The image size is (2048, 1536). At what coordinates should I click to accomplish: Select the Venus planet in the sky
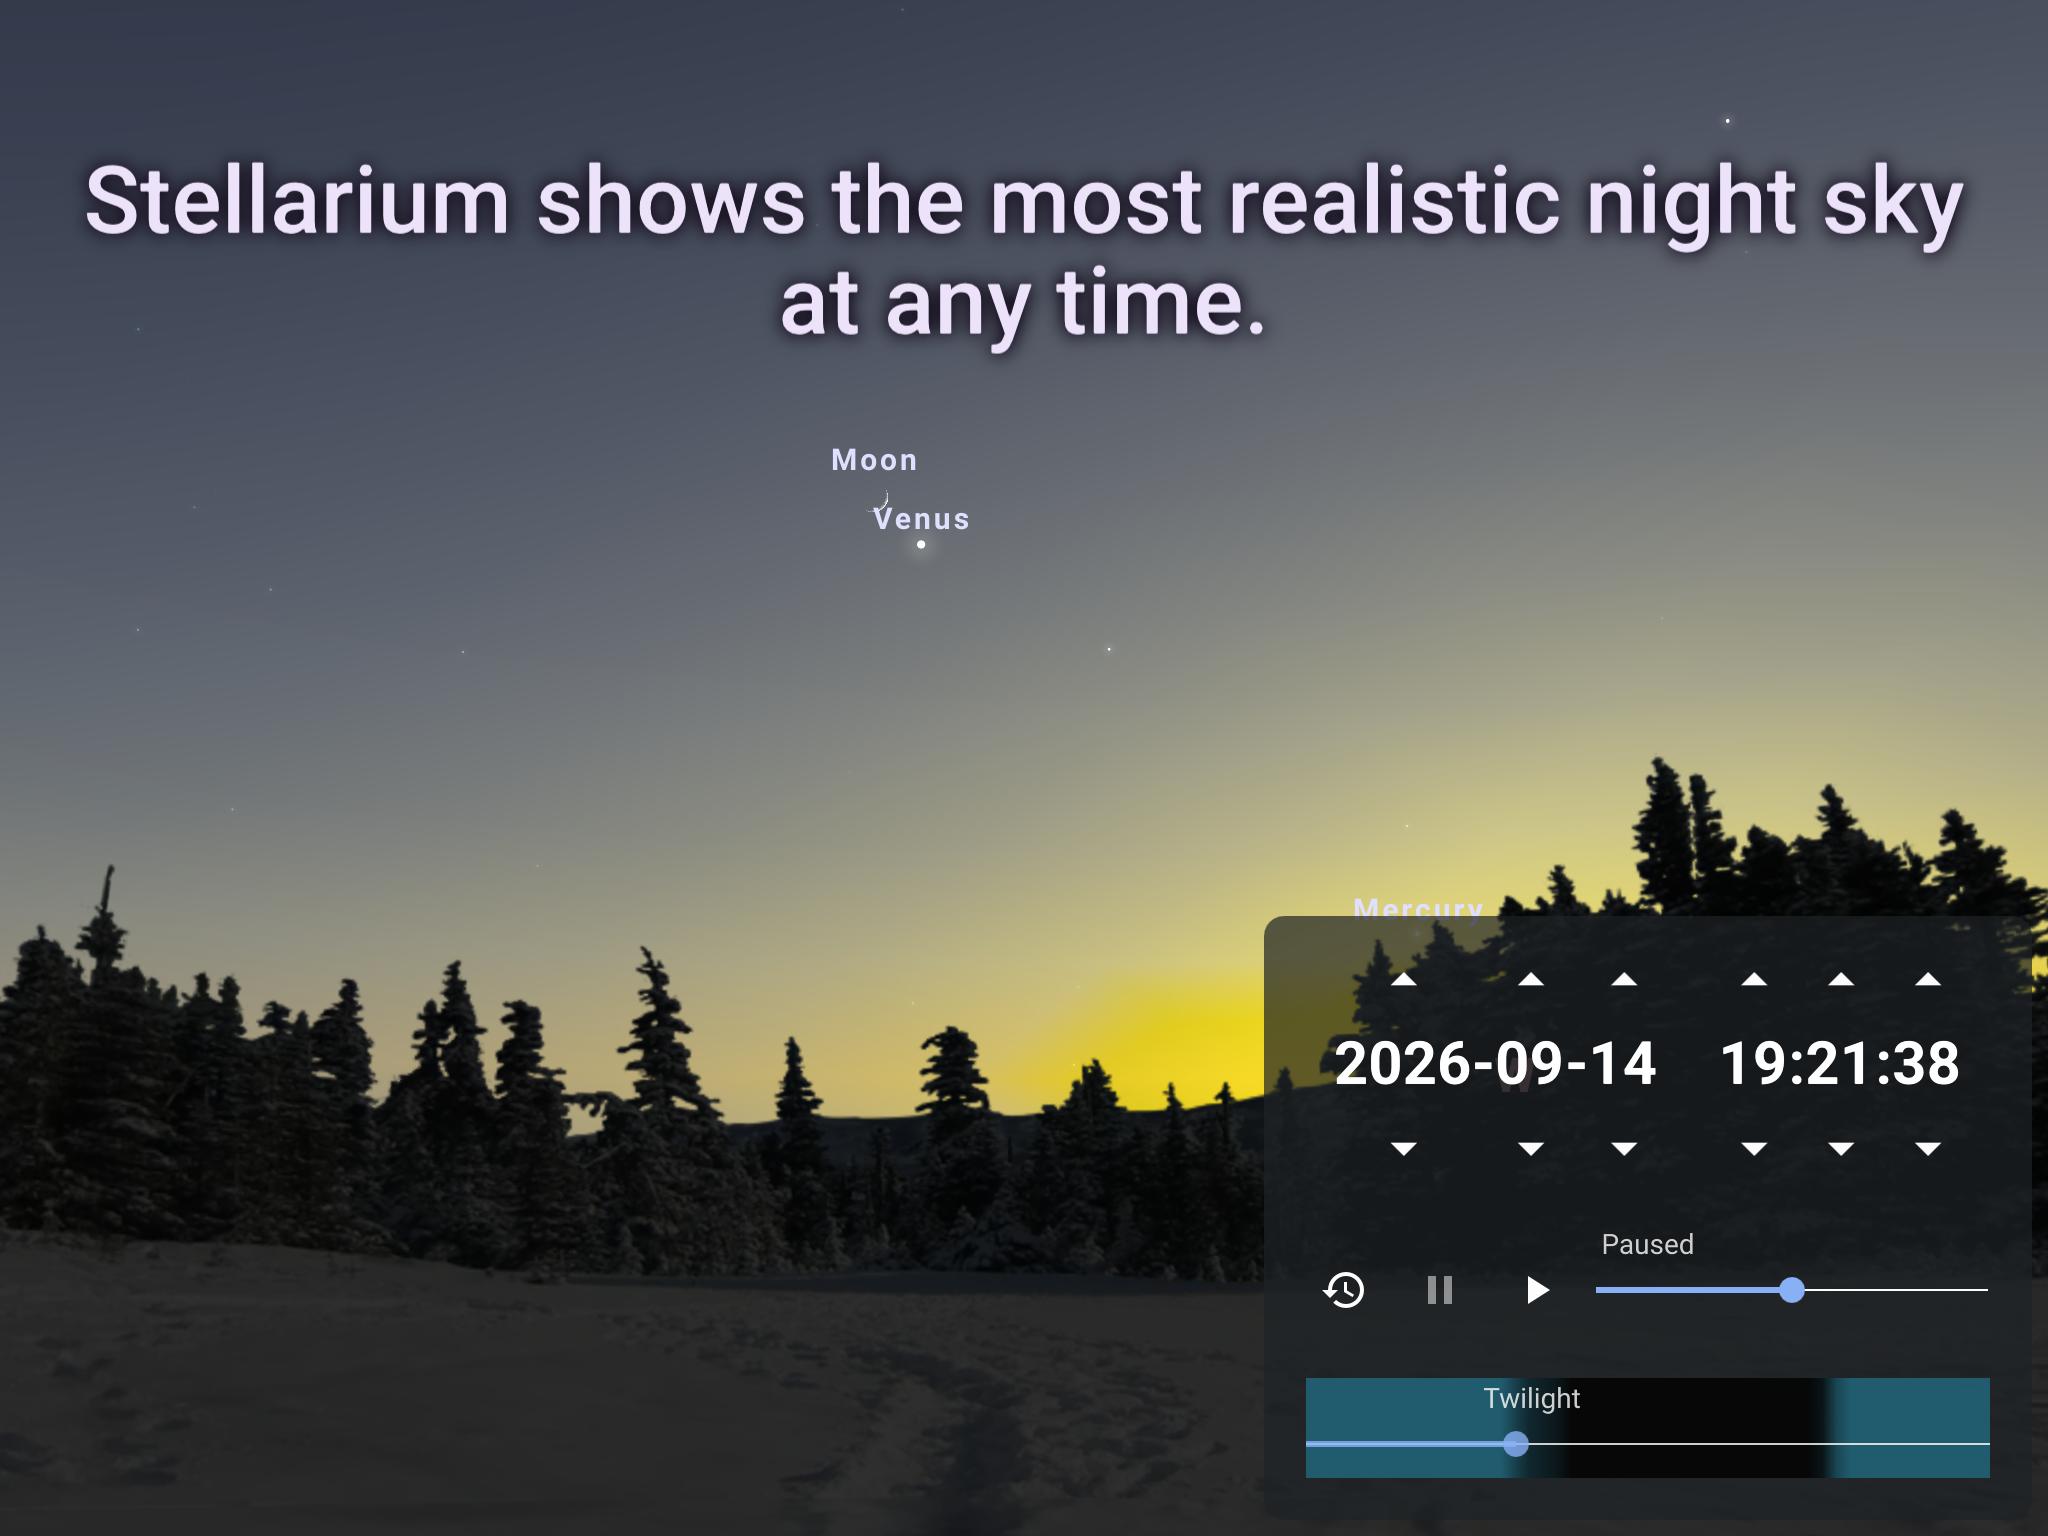click(x=921, y=544)
